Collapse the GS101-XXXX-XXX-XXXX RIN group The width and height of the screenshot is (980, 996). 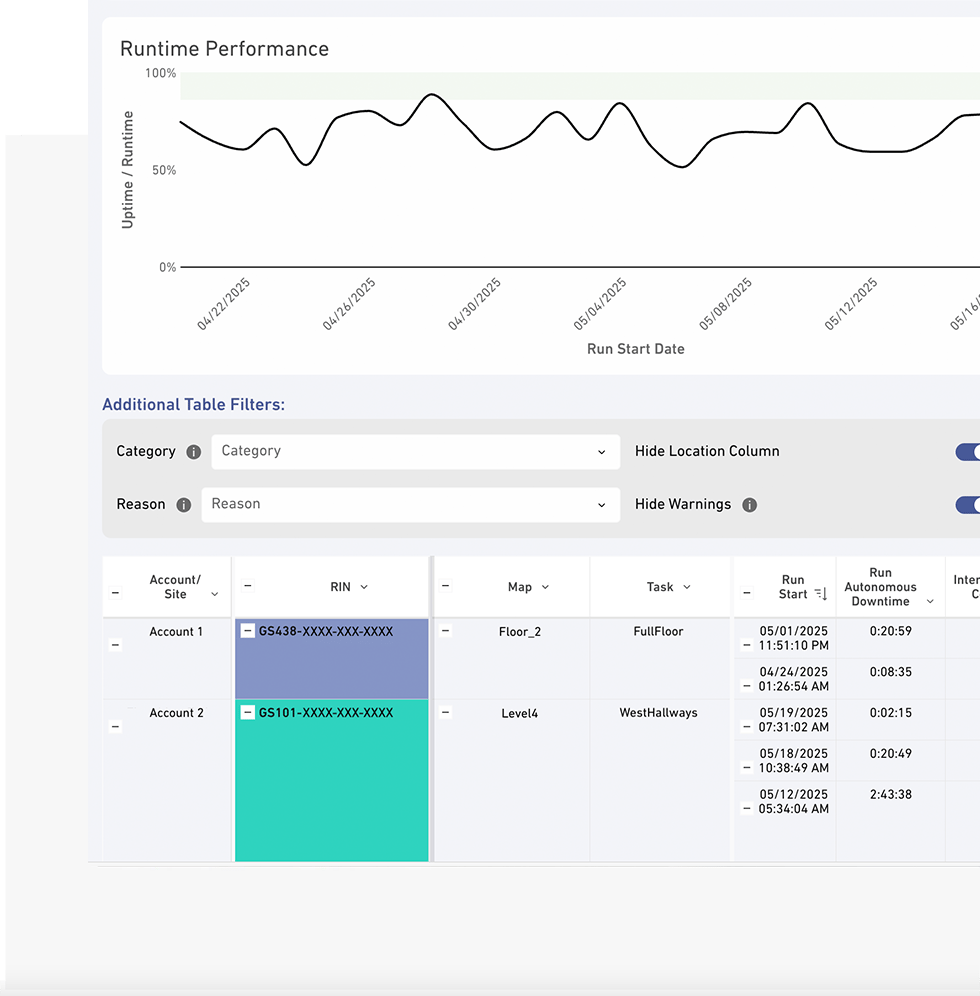tap(248, 712)
